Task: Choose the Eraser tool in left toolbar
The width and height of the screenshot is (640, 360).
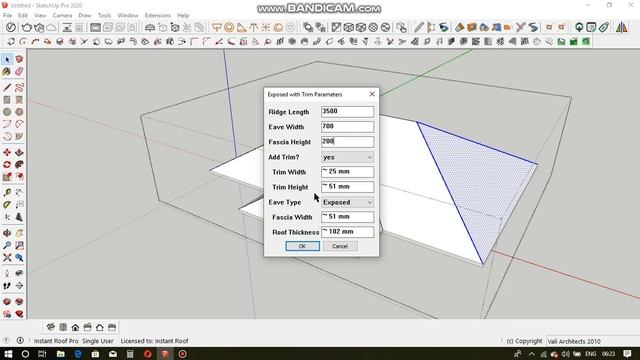Action: pyautogui.click(x=19, y=72)
